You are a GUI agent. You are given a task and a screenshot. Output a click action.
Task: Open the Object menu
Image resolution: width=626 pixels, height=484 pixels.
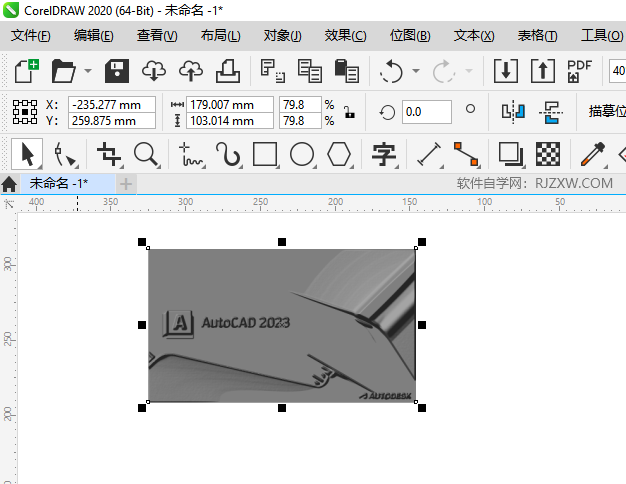pyautogui.click(x=283, y=36)
